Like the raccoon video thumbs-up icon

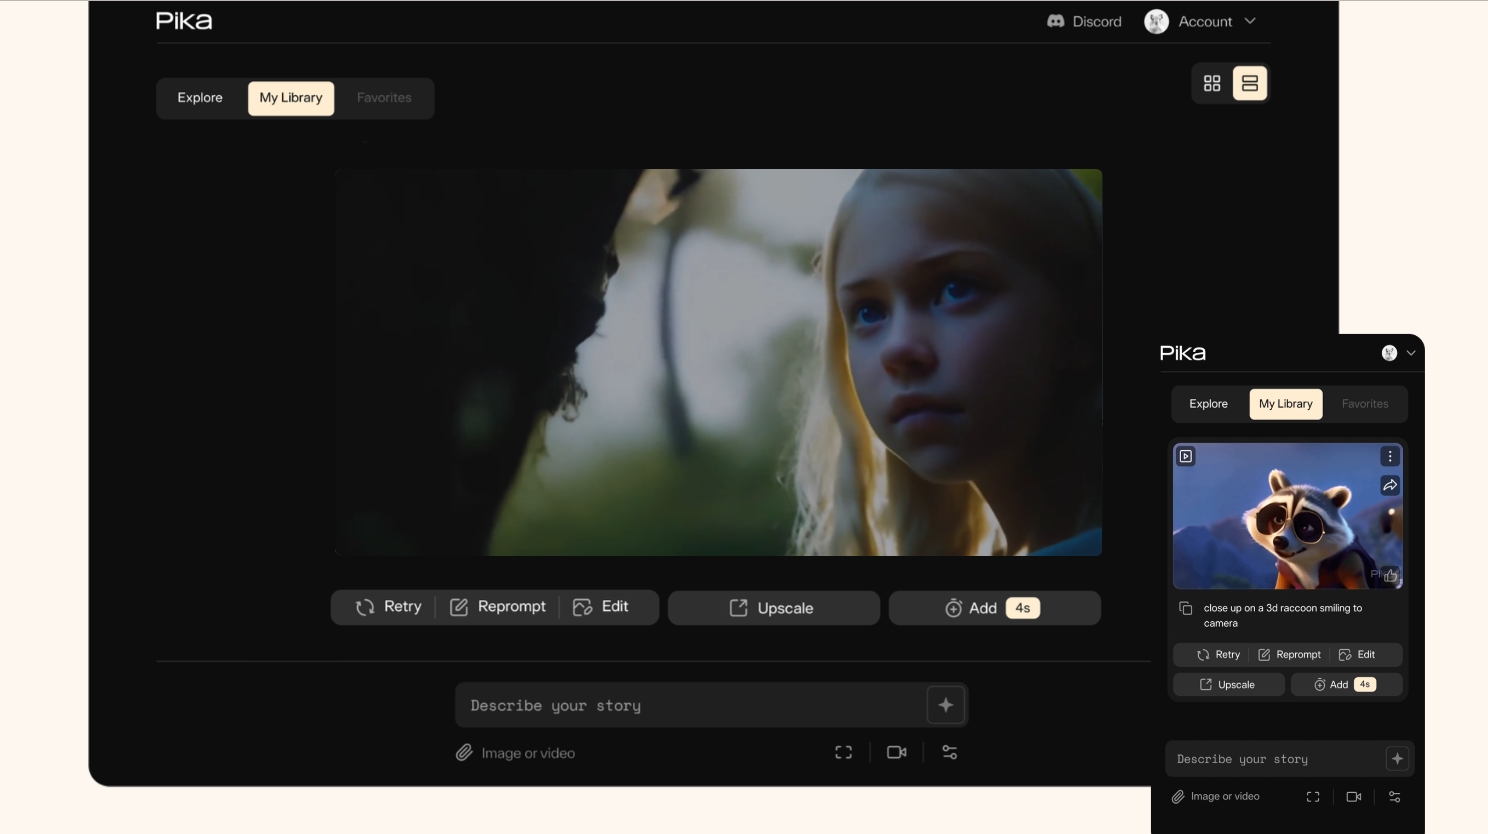[x=1391, y=575]
